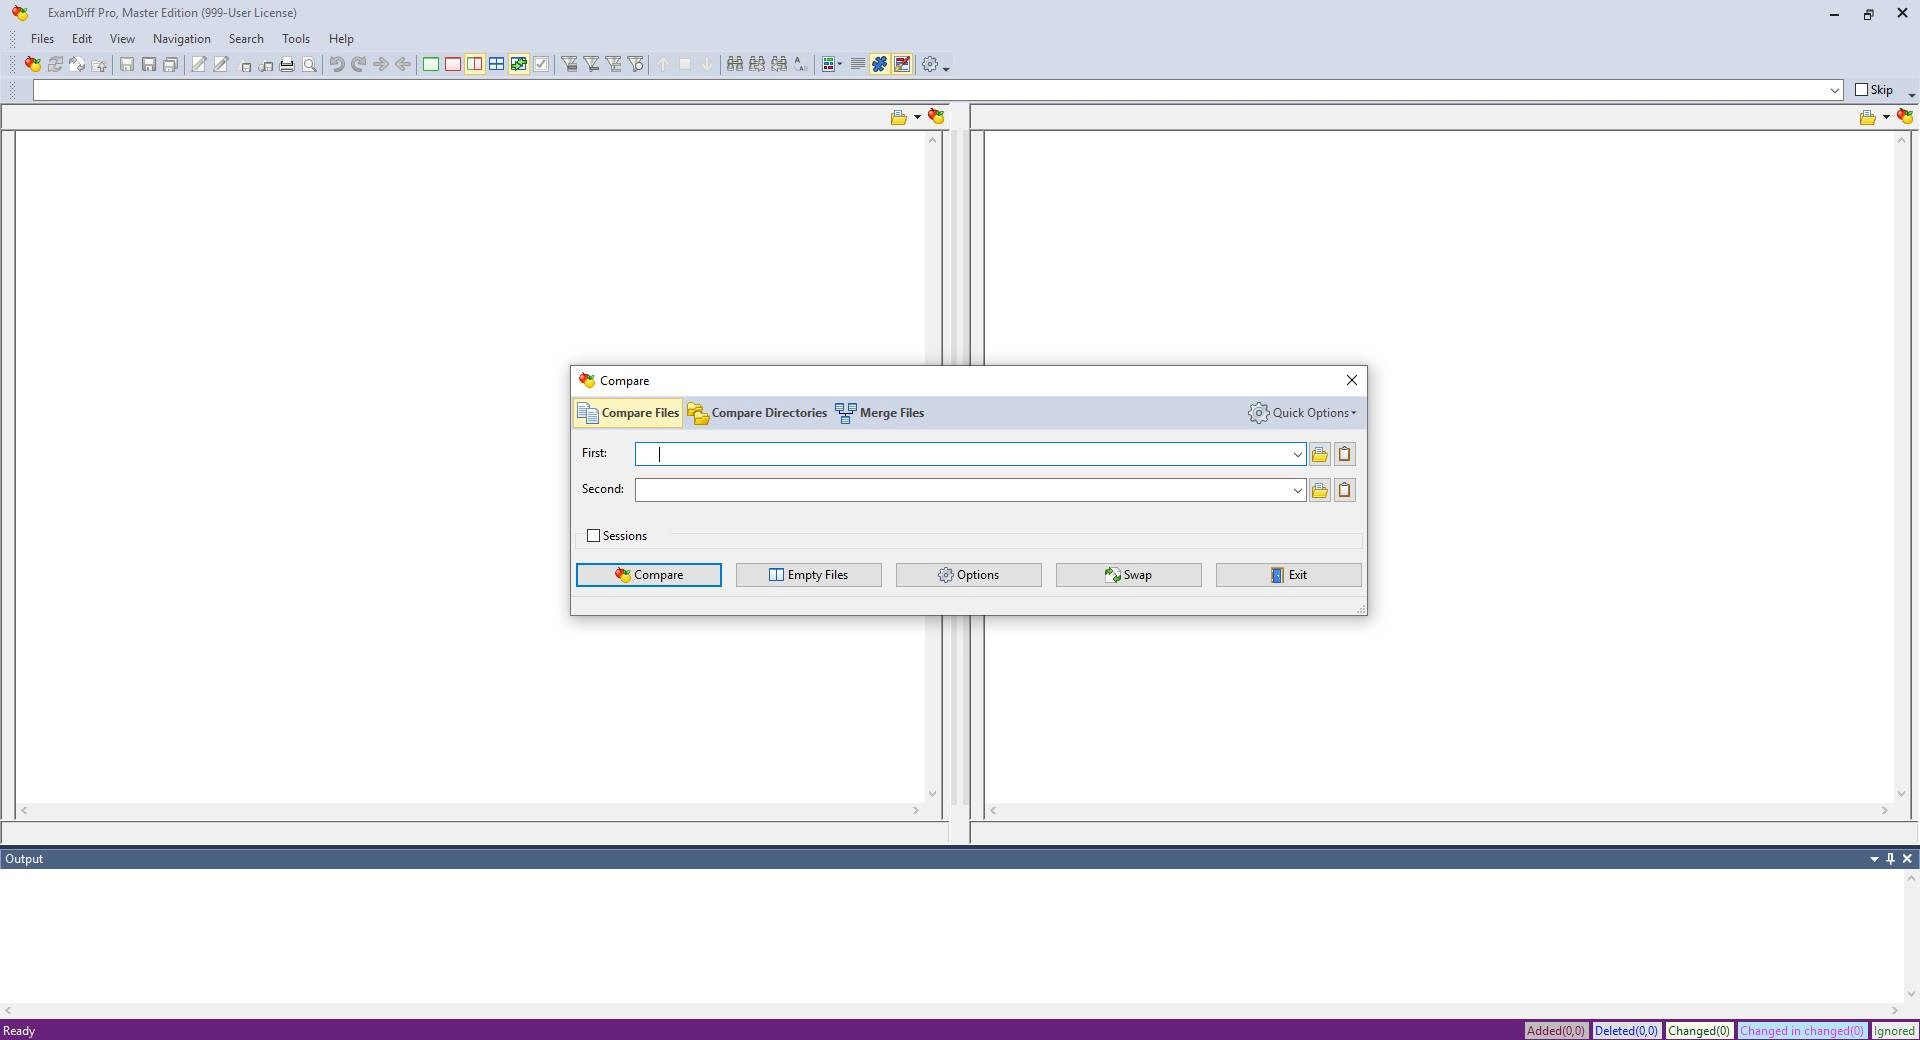1920x1040 pixels.
Task: Open the View menu
Action: pyautogui.click(x=122, y=39)
